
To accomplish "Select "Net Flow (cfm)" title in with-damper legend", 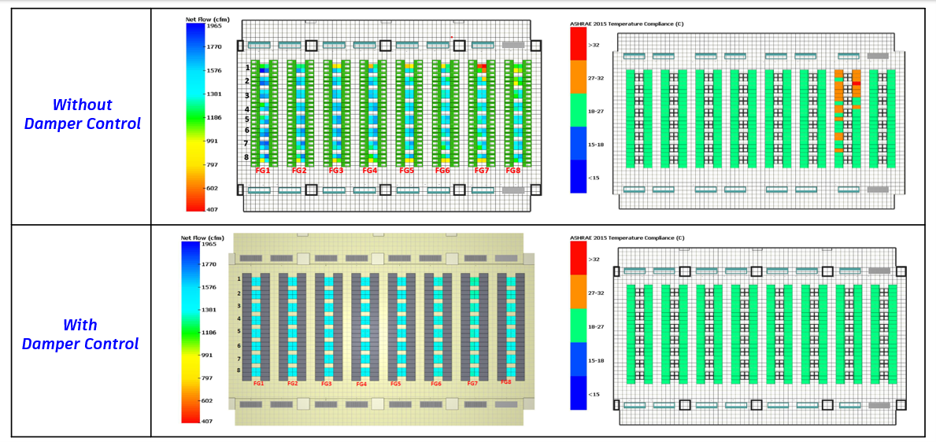I will tap(202, 238).
